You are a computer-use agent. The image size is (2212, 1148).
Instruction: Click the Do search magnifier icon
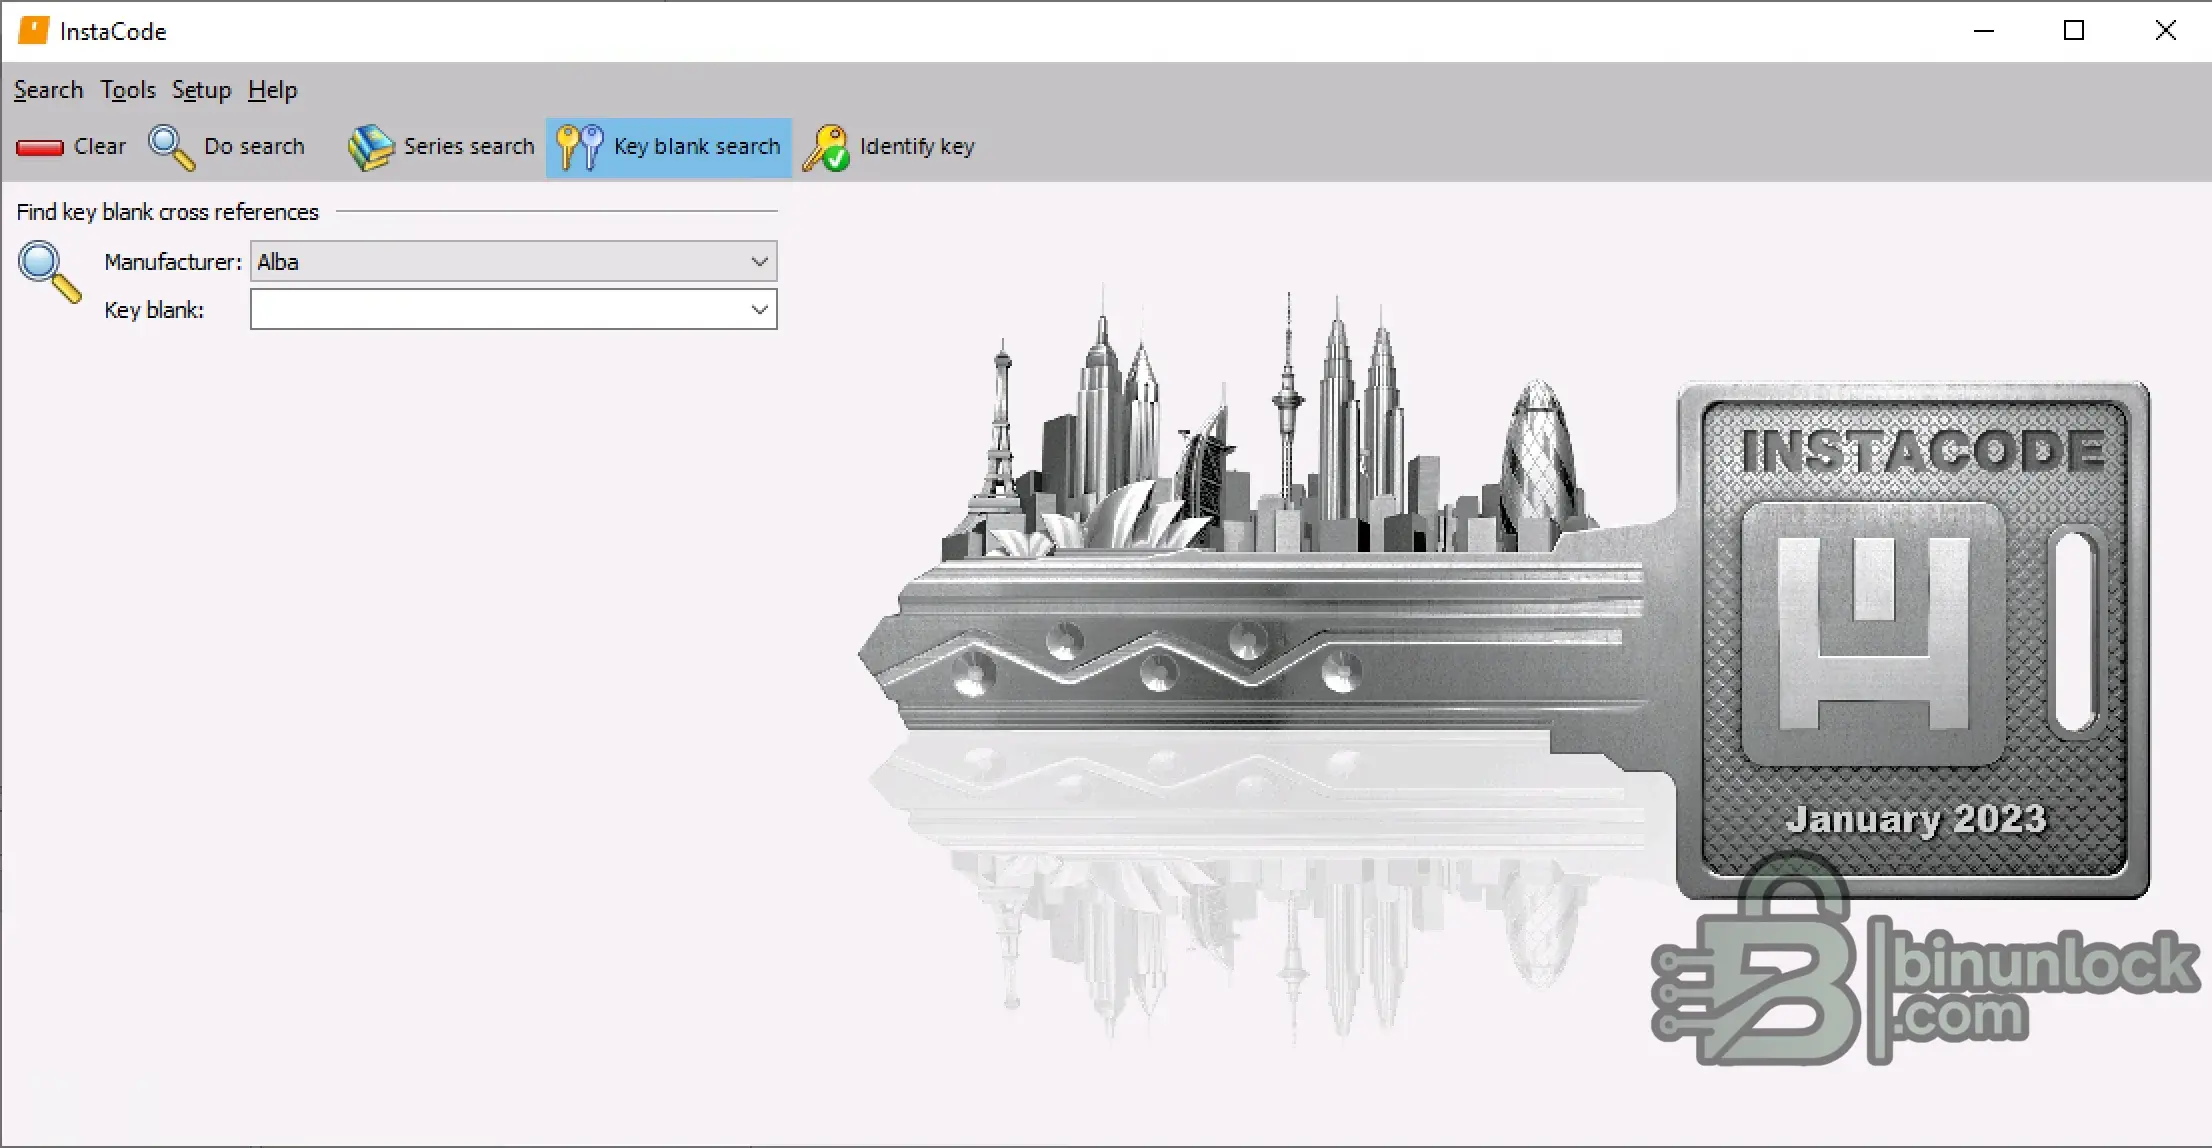click(x=171, y=147)
